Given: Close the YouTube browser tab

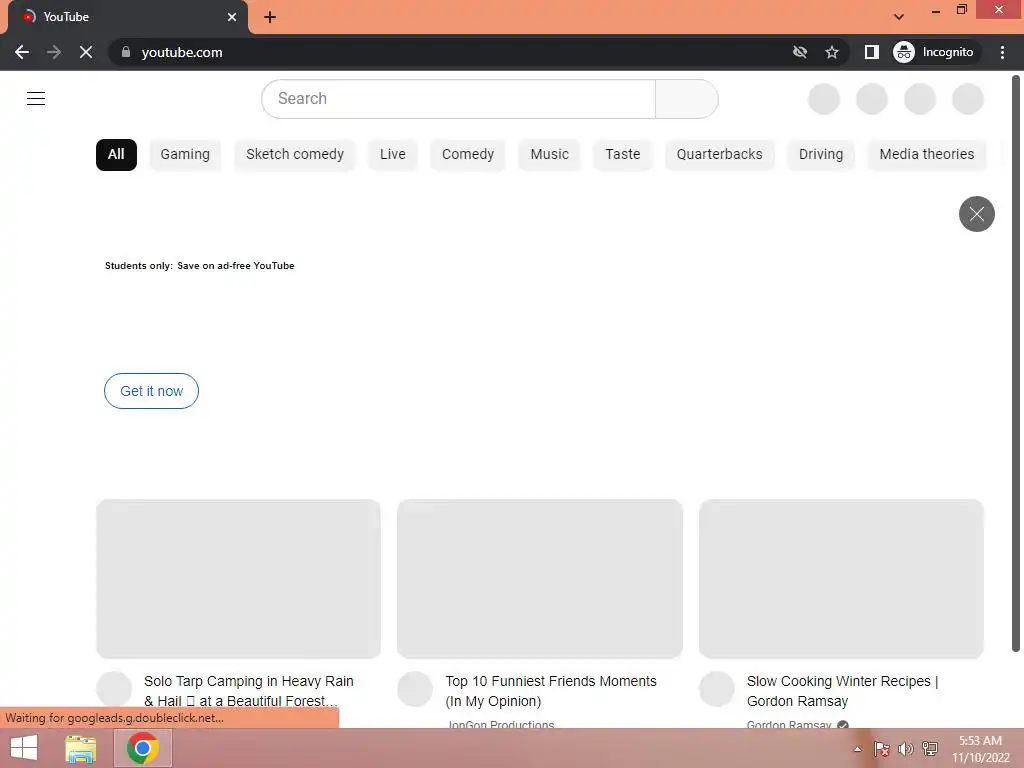Looking at the screenshot, I should 232,17.
